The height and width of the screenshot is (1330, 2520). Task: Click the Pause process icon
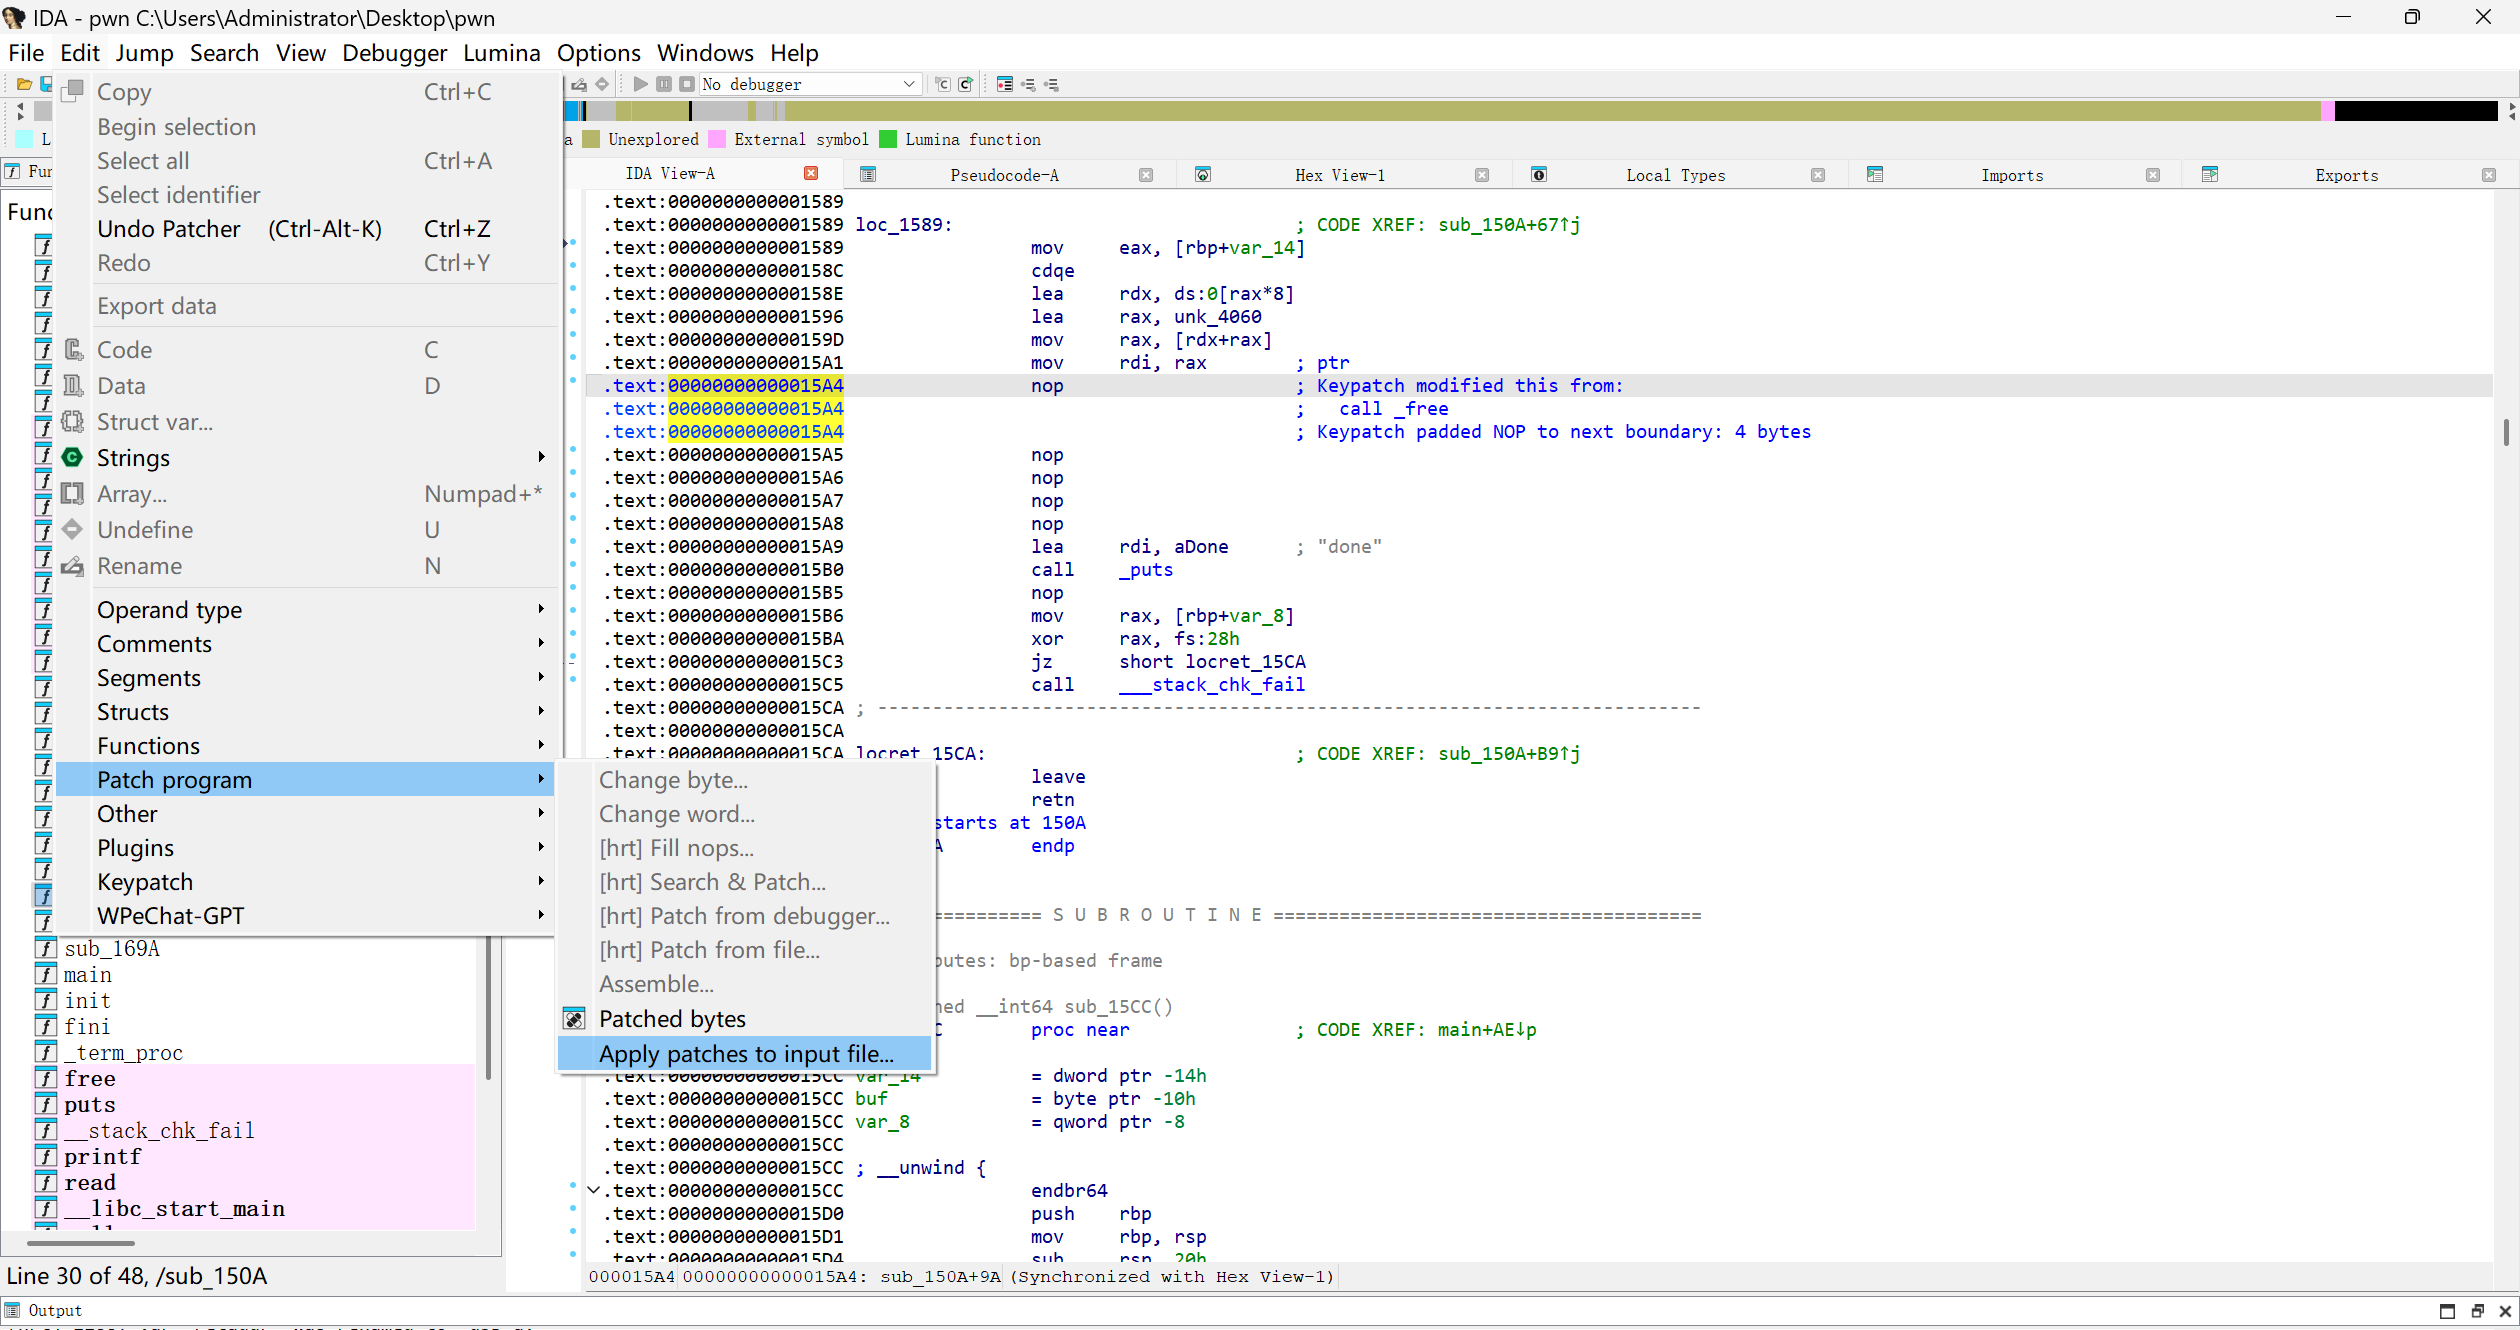click(x=664, y=84)
